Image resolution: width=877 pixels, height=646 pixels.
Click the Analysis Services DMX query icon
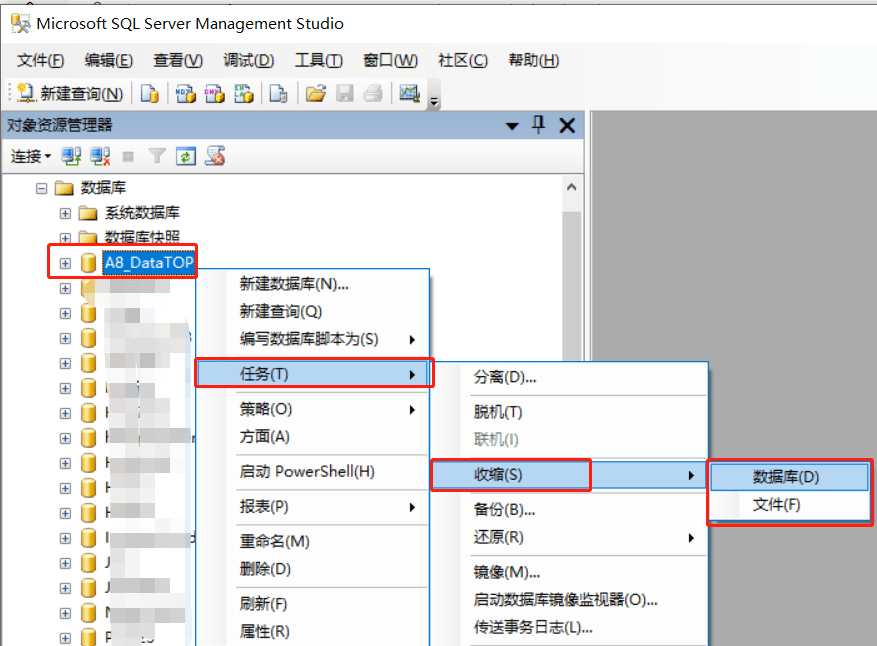point(214,93)
